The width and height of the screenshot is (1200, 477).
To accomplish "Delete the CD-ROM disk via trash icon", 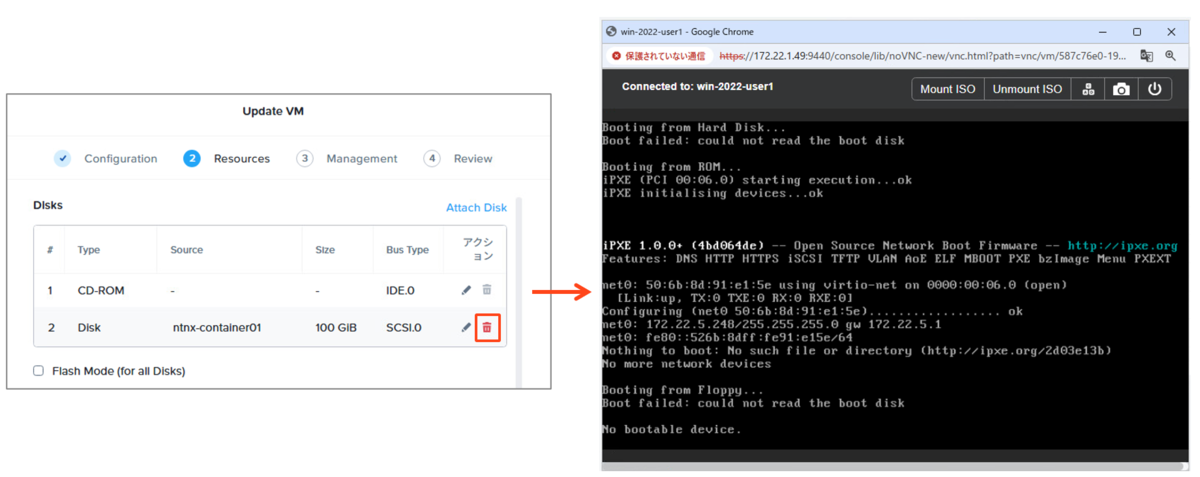I will pos(487,290).
